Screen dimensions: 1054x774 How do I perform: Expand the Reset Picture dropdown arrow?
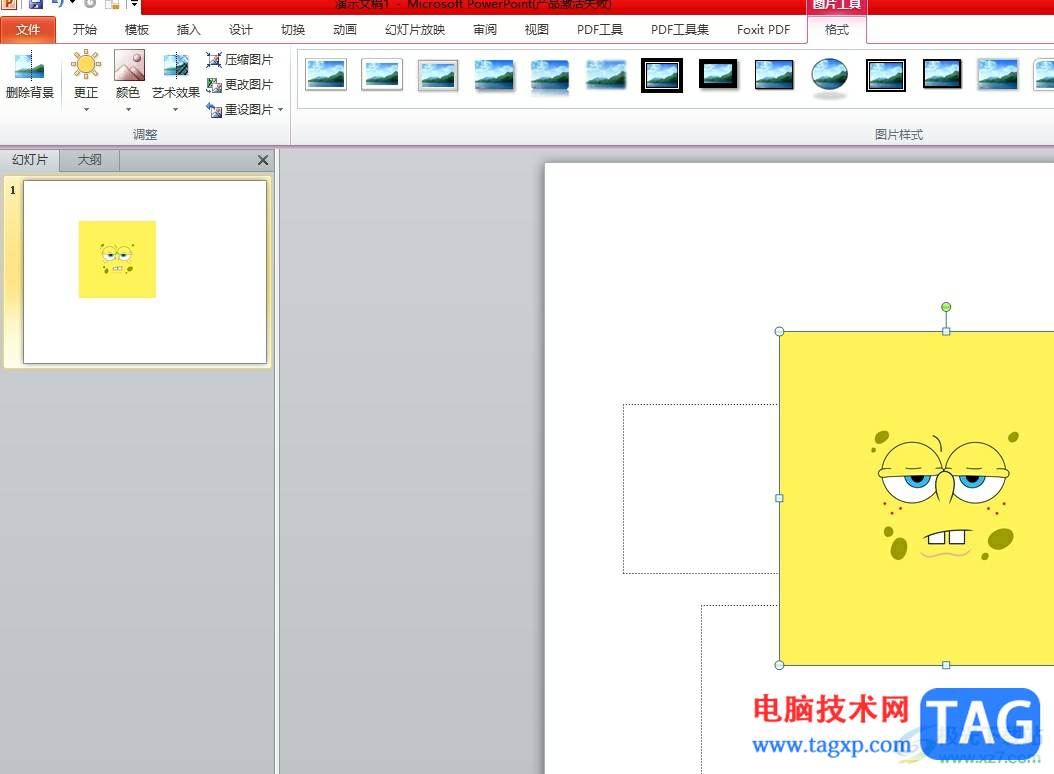280,110
